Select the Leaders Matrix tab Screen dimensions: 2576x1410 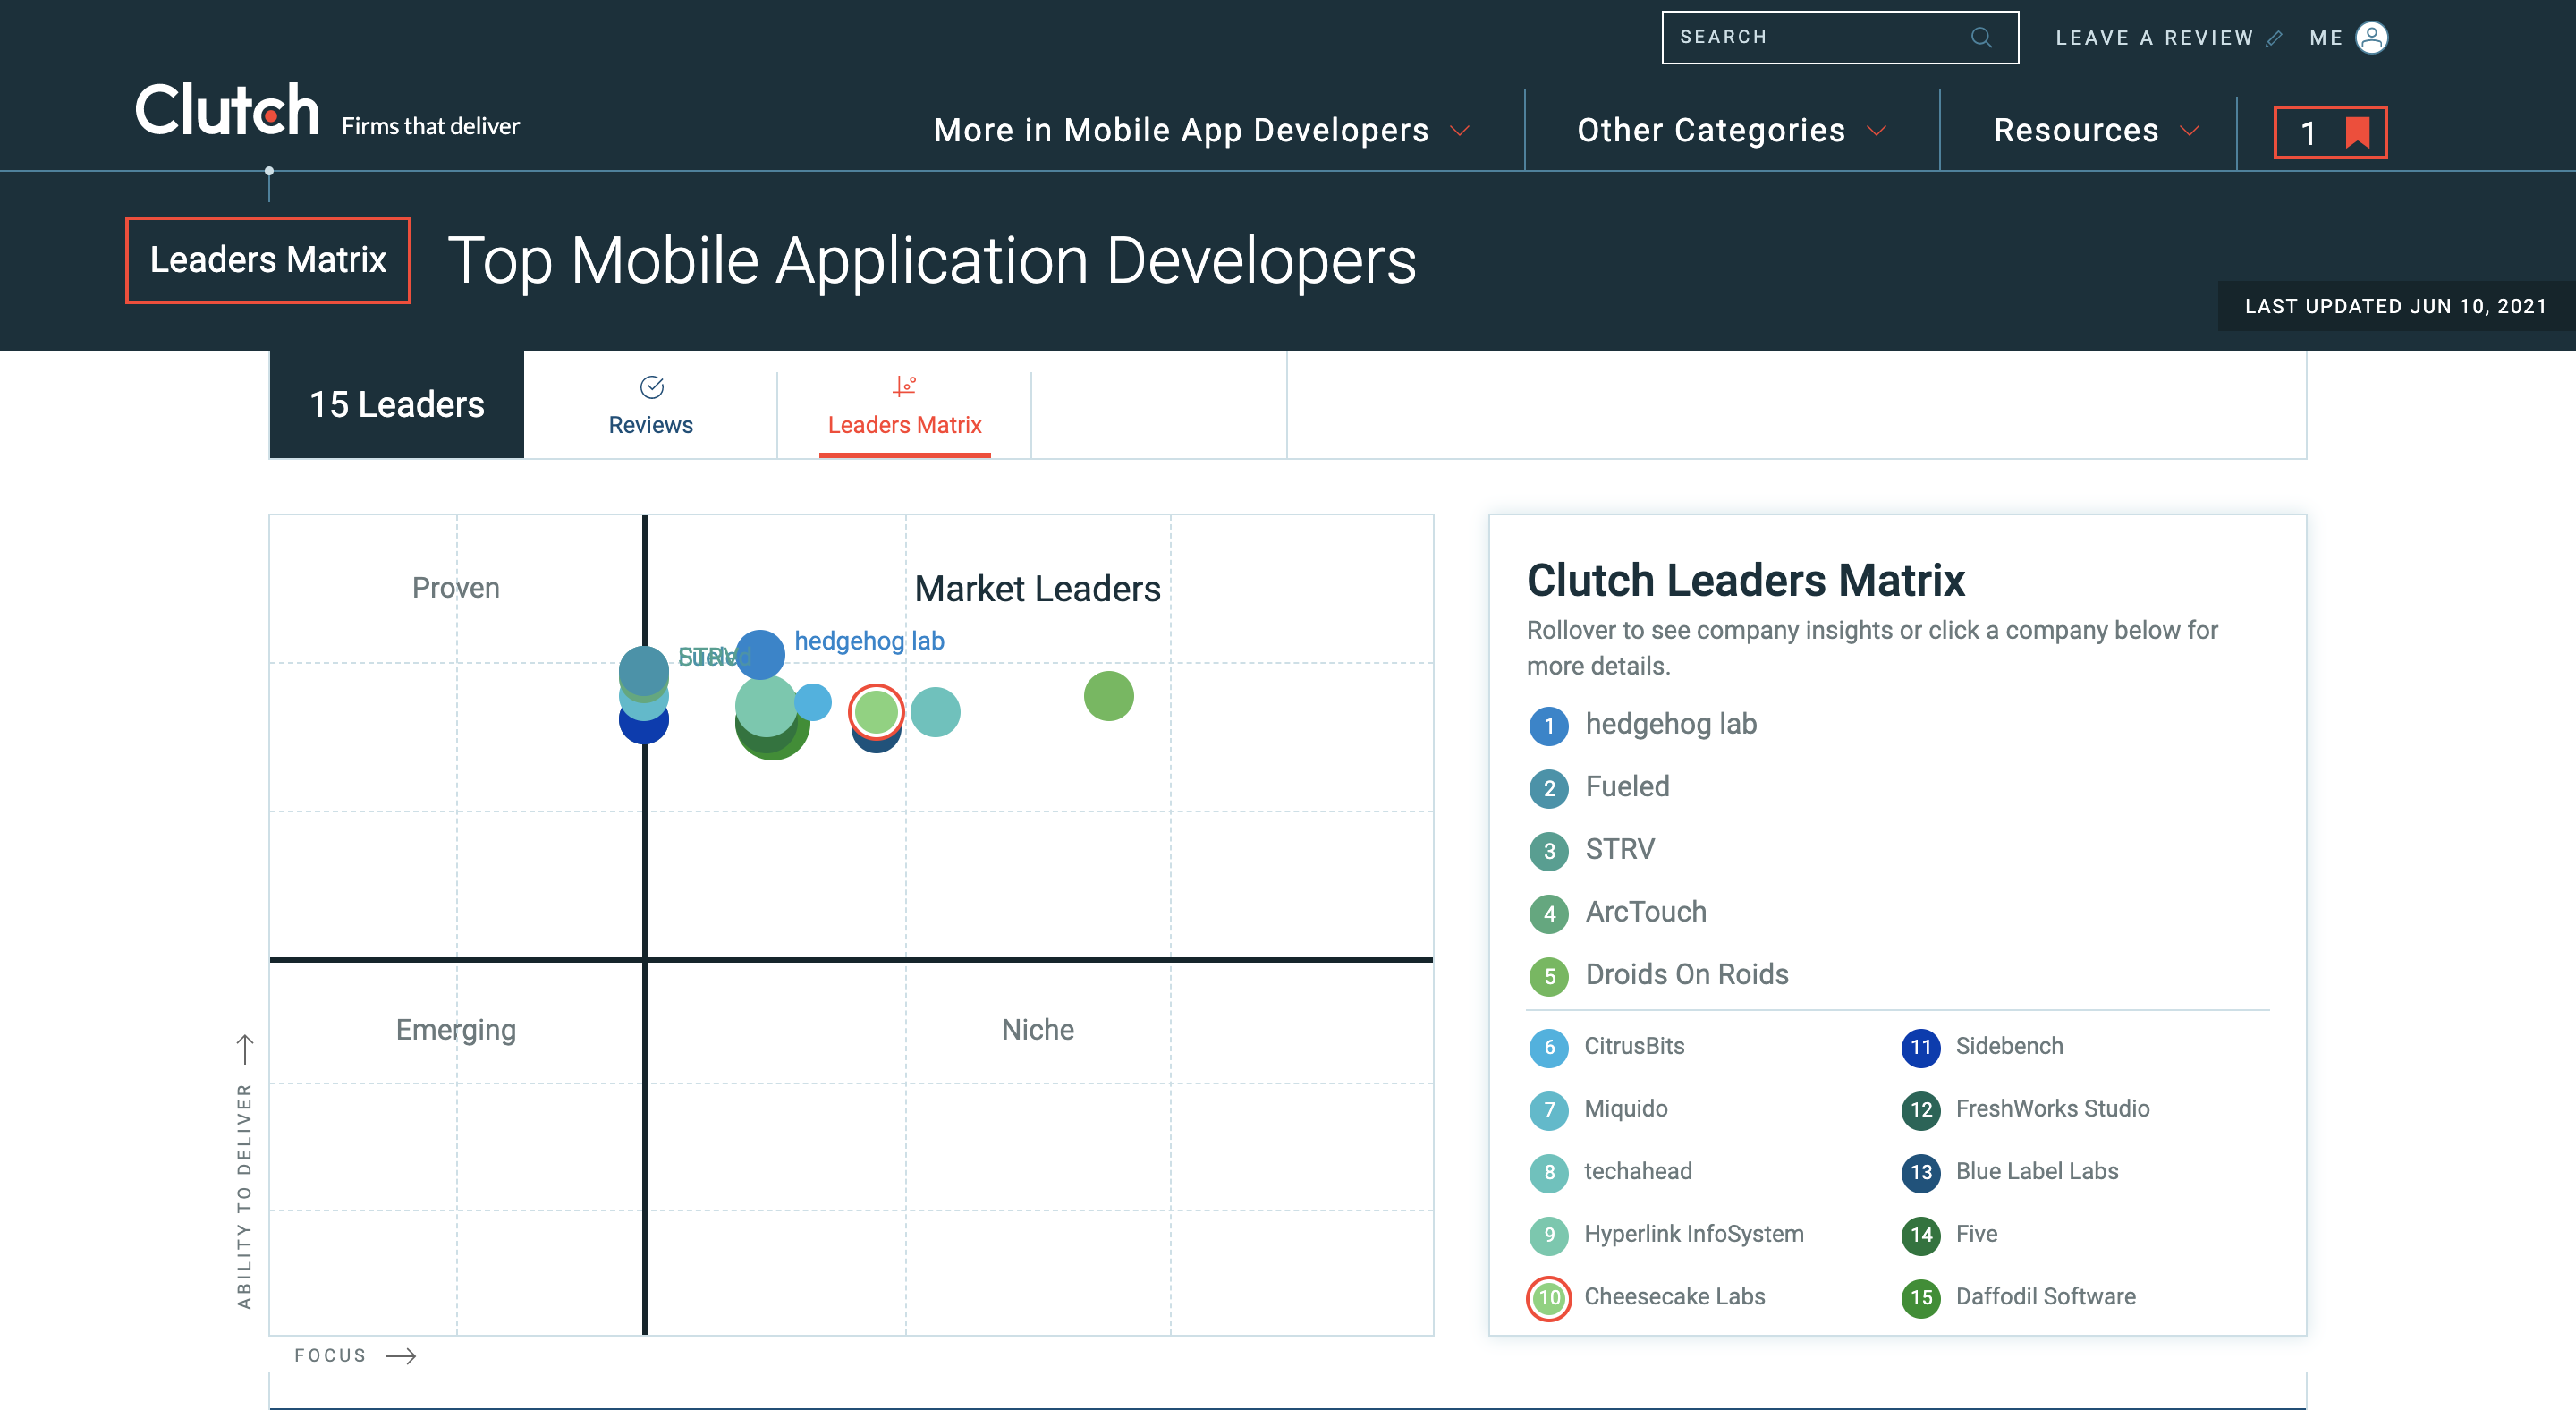click(x=904, y=404)
